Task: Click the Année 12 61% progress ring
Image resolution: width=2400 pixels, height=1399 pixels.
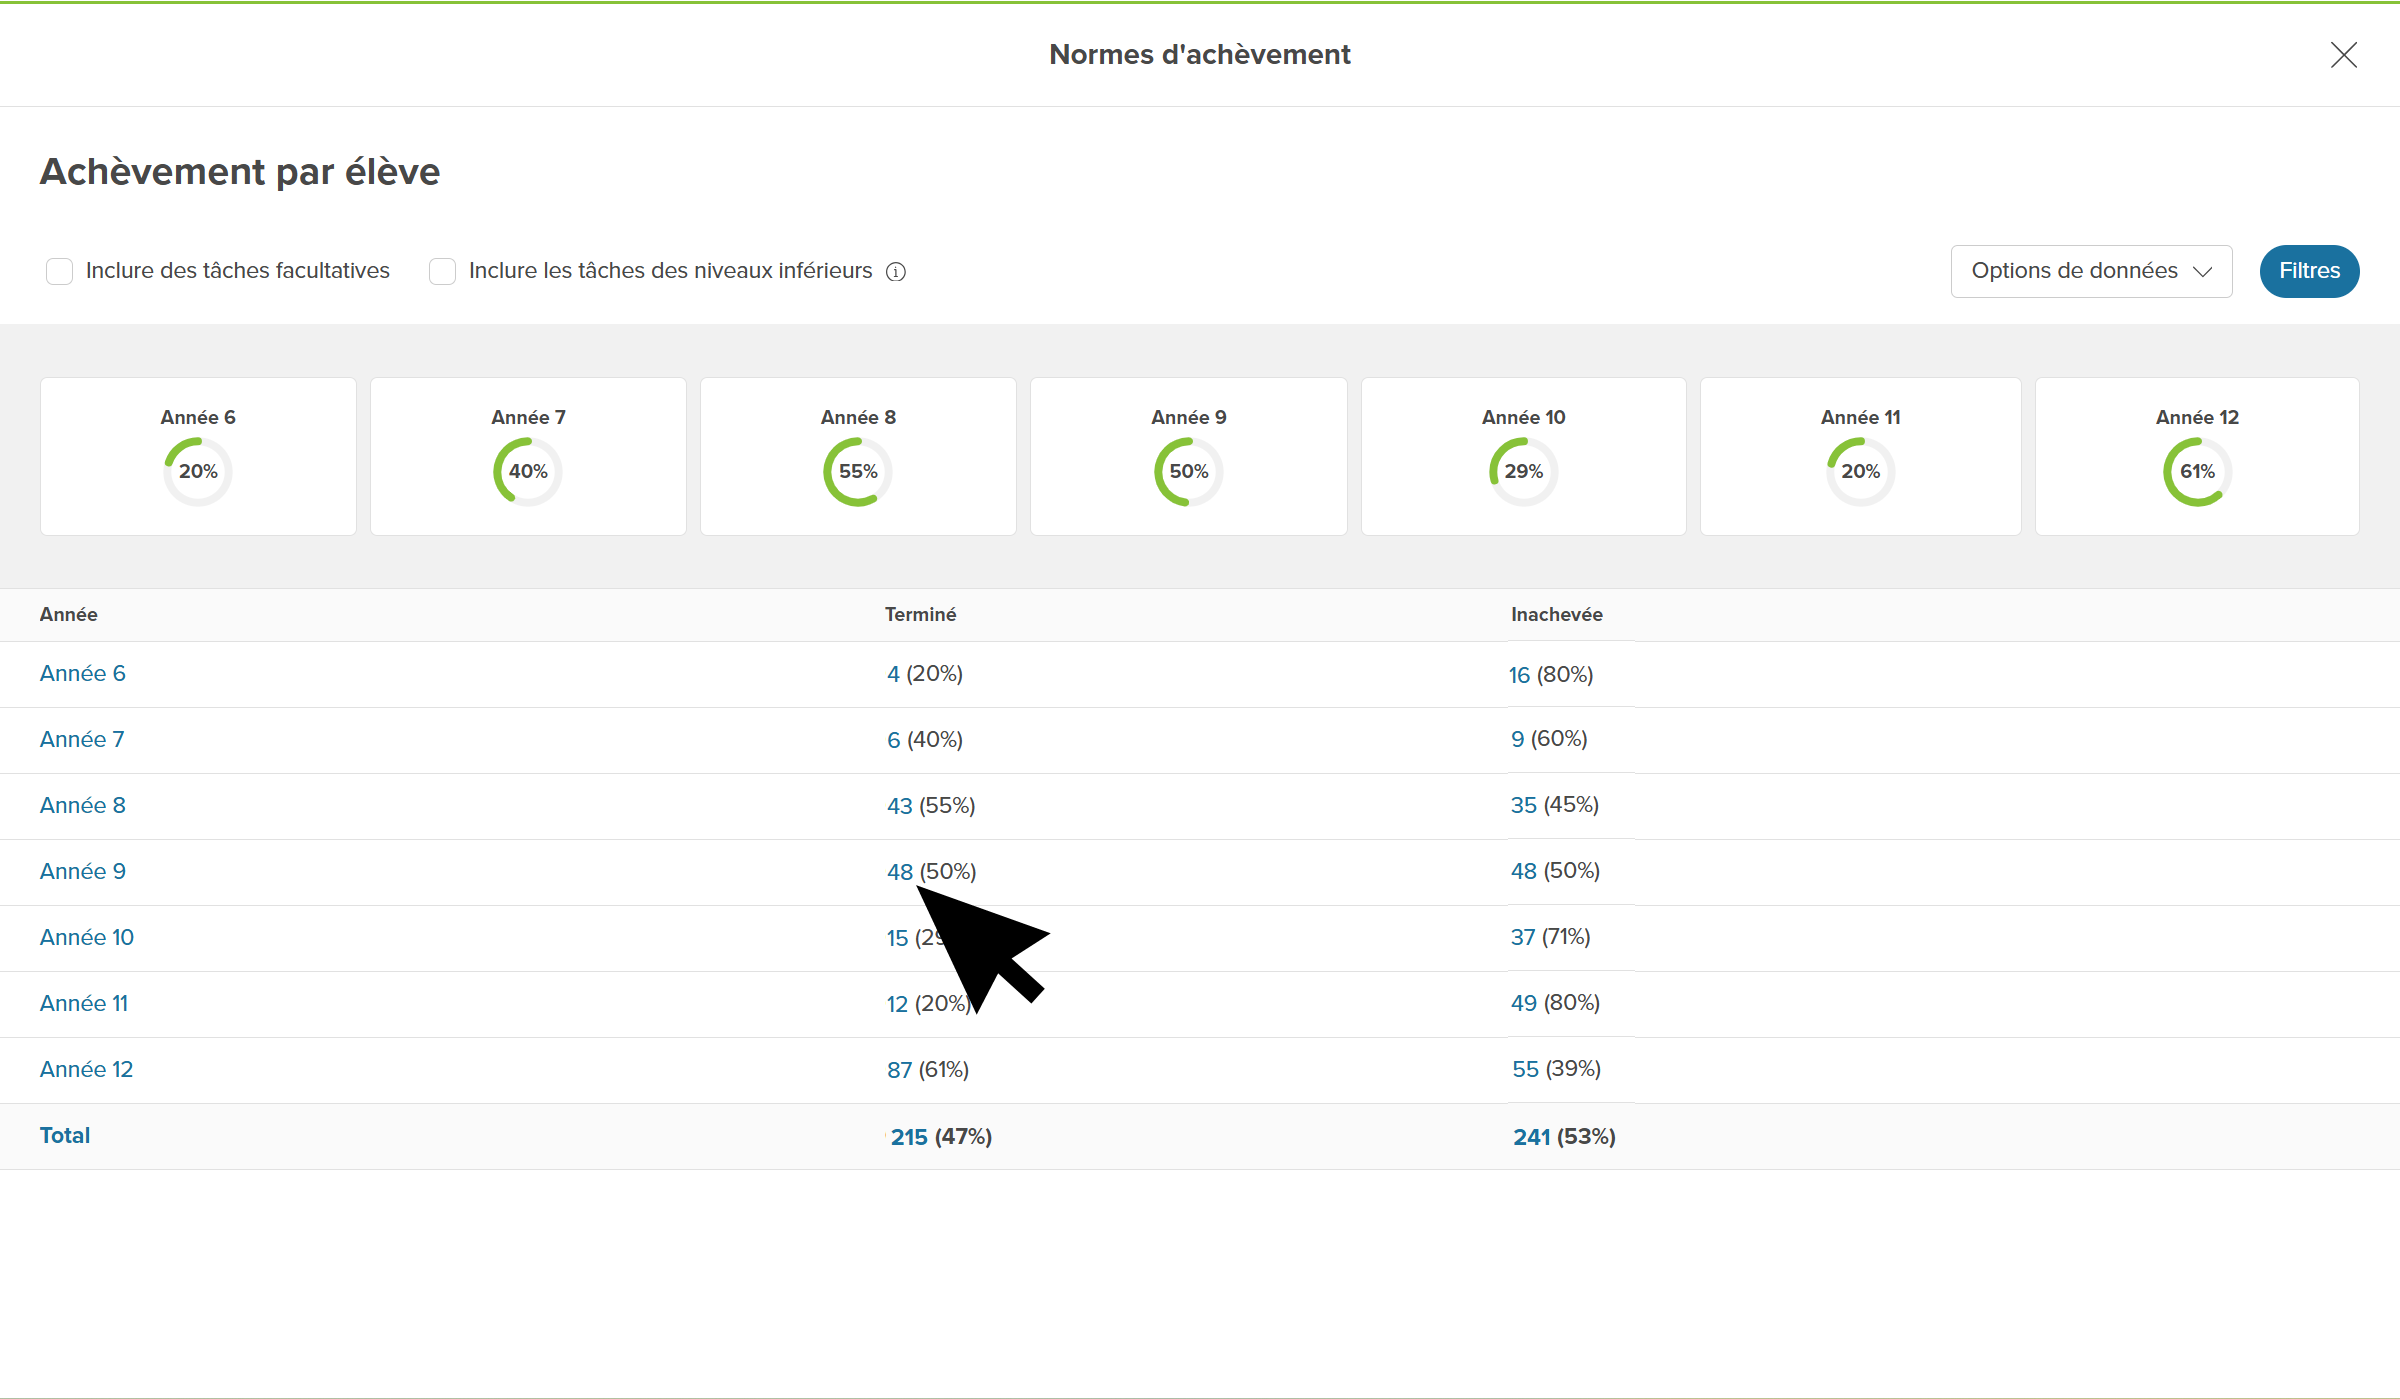Action: point(2197,472)
